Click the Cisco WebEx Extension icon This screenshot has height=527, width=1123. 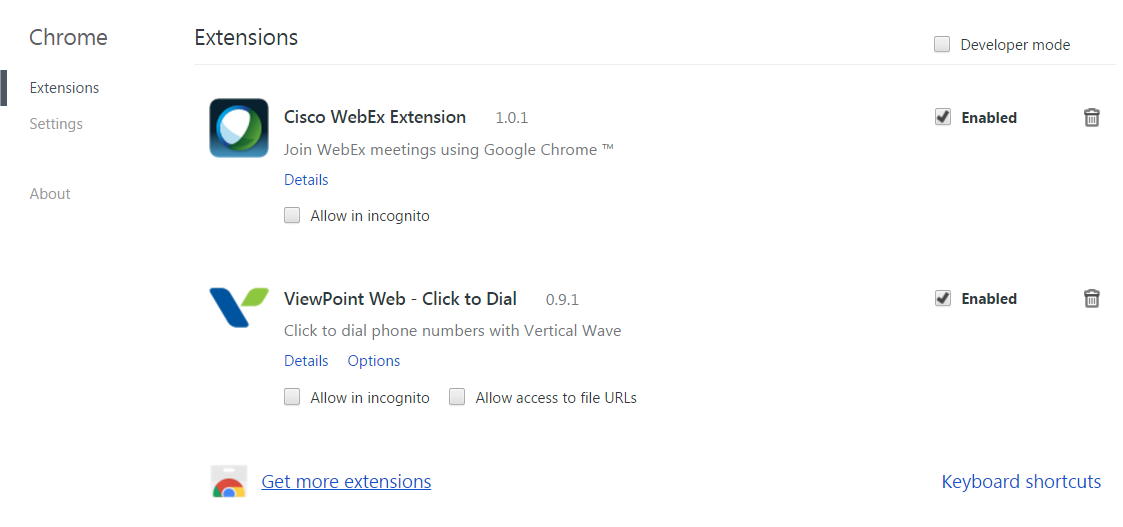(239, 127)
